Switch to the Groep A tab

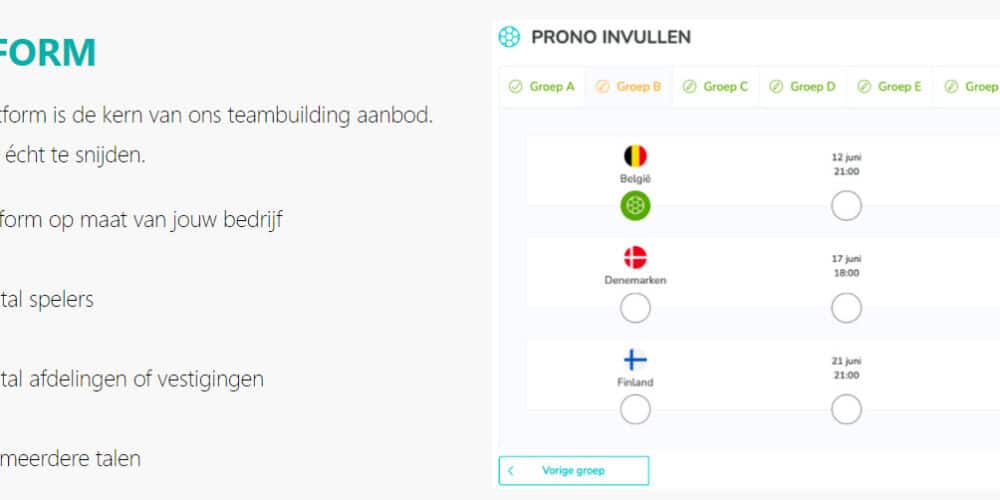click(542, 87)
